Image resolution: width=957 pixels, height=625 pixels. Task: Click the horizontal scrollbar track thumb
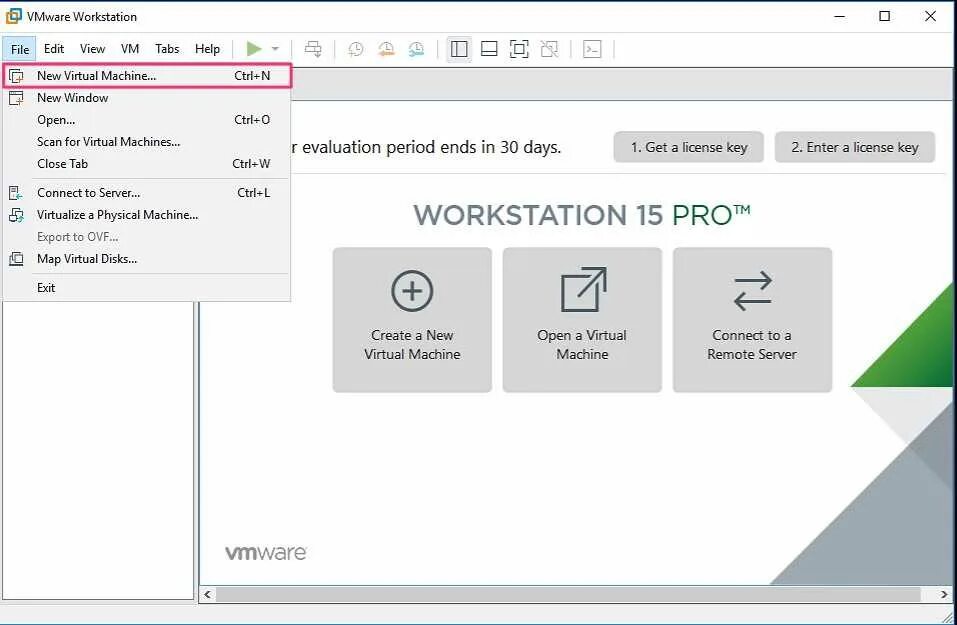[x=568, y=594]
